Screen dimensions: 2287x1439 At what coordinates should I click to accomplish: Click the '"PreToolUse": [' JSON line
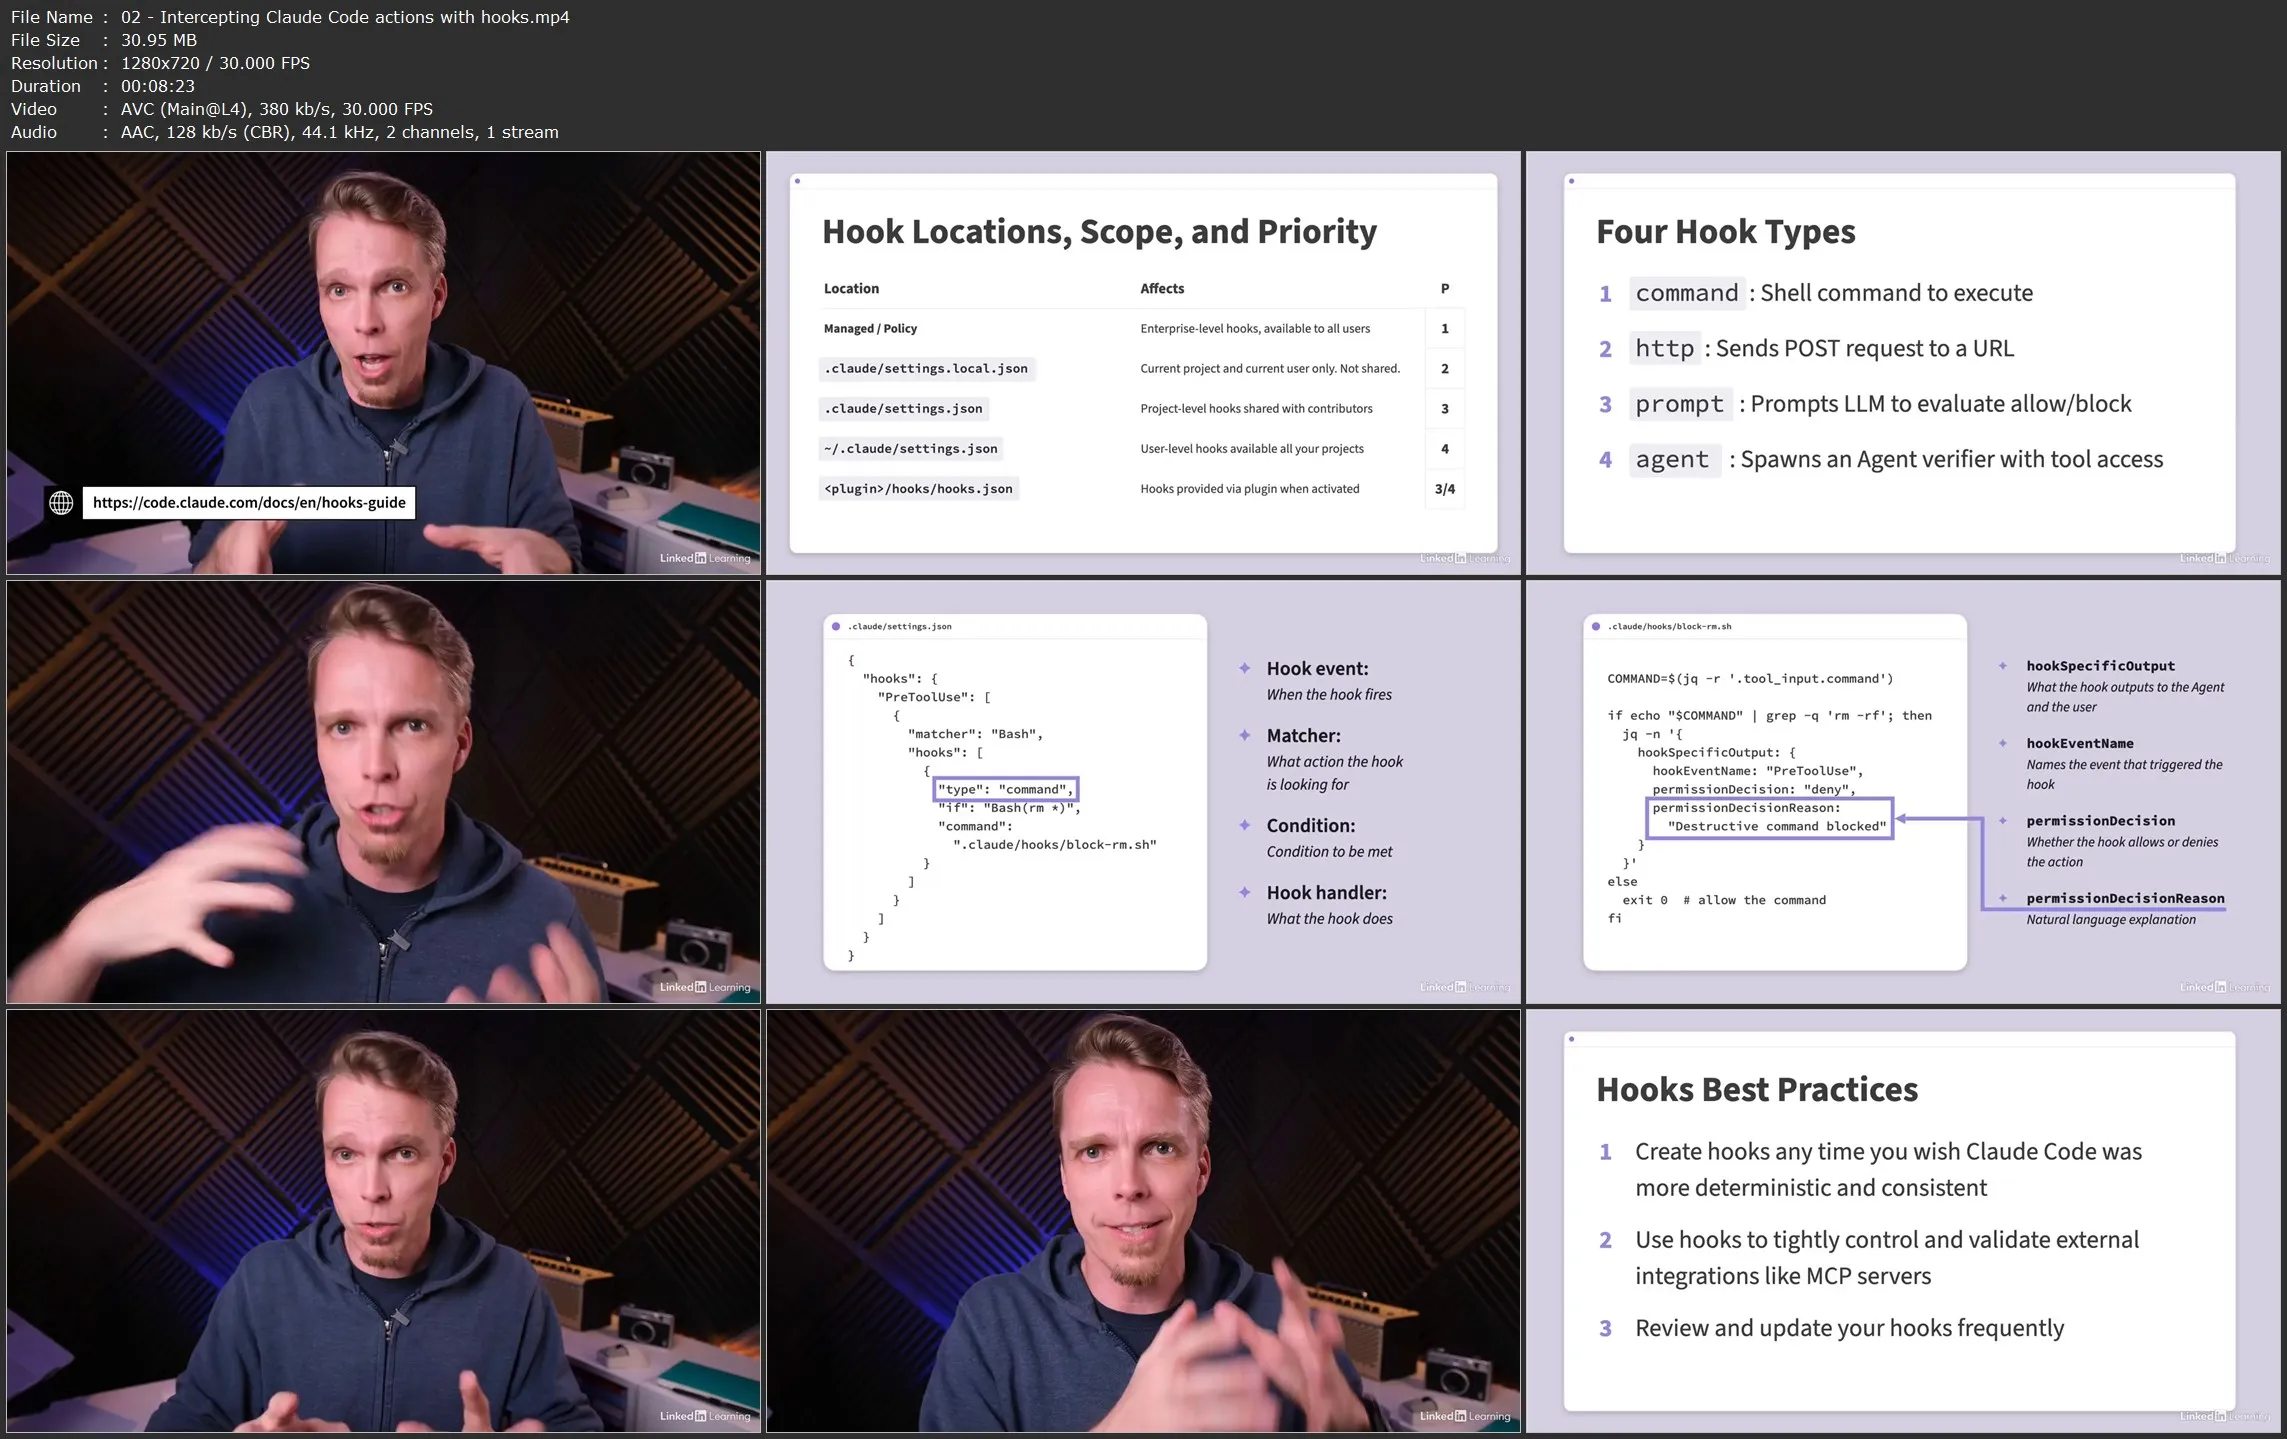[x=934, y=697]
